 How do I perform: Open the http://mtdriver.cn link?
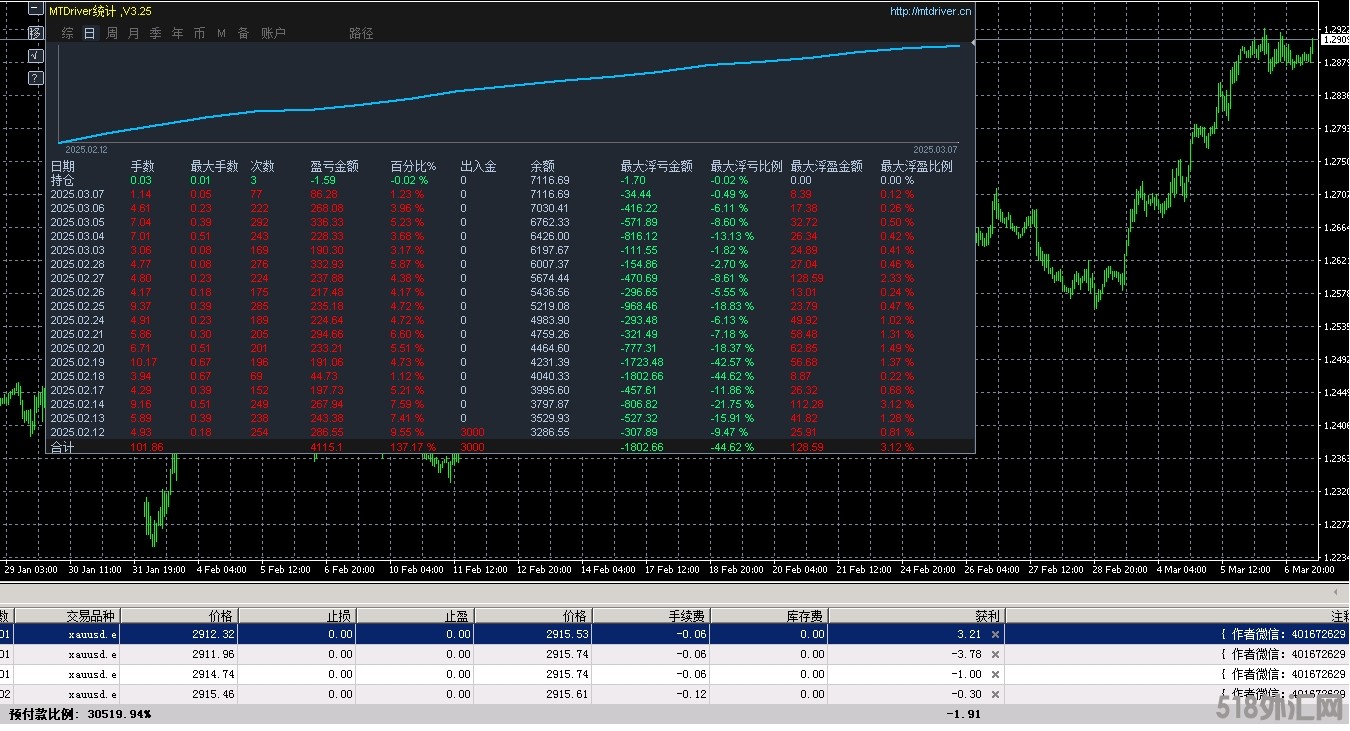coord(930,11)
